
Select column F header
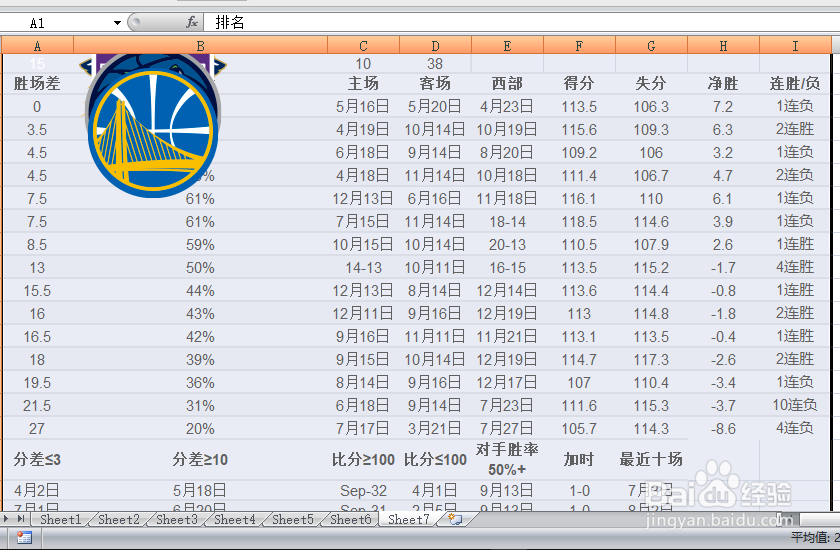(x=579, y=46)
